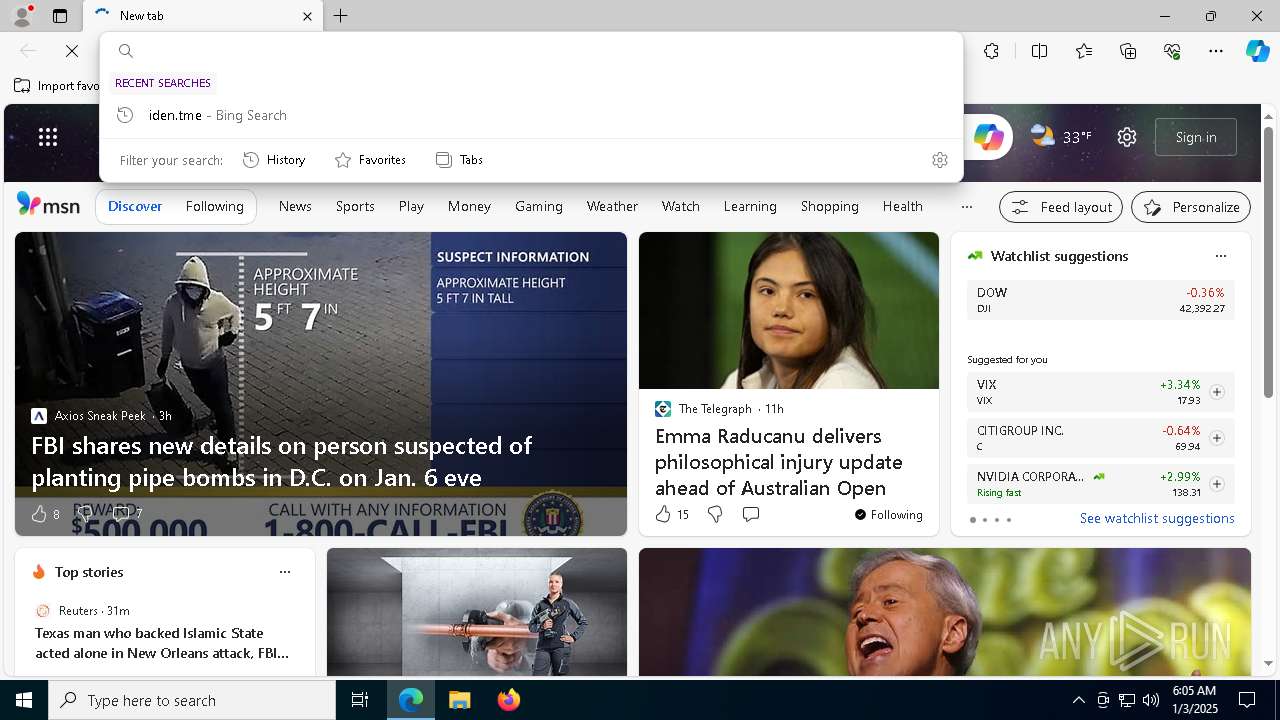The height and width of the screenshot is (720, 1280).
Task: Open the Watch menu item
Action: coord(680,206)
